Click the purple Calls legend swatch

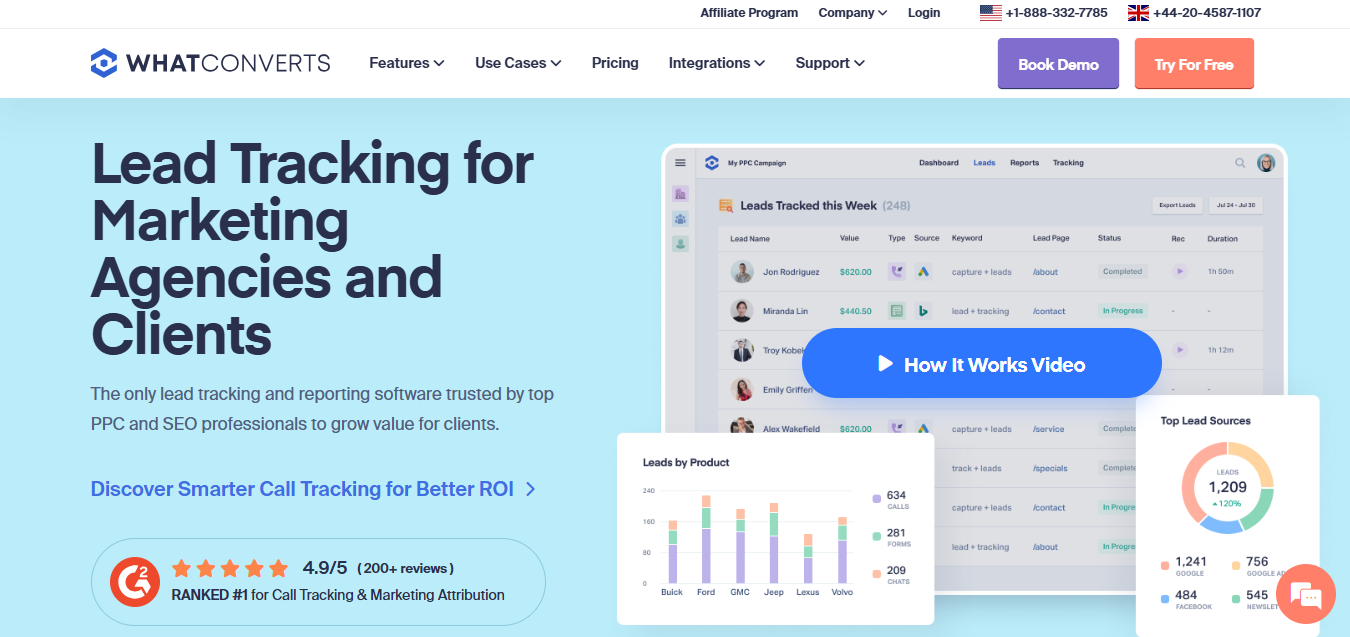[x=877, y=497]
